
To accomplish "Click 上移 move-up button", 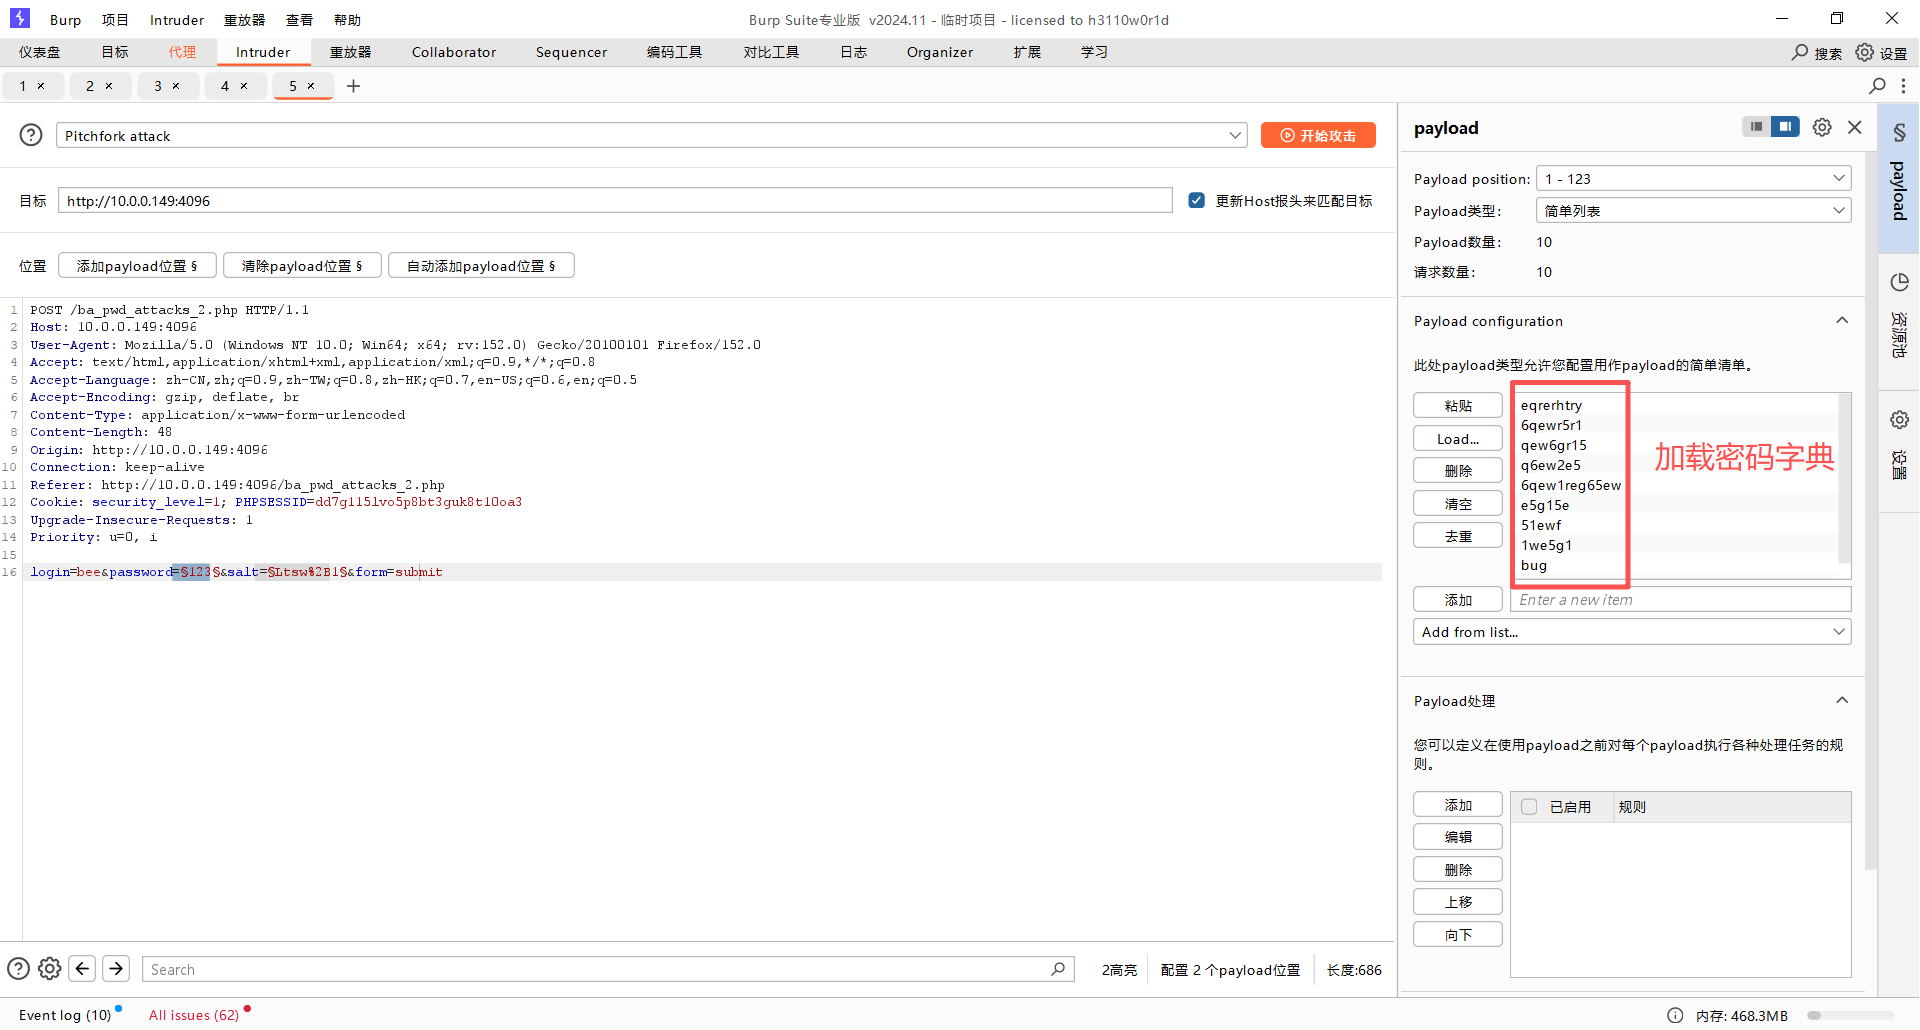I will pos(1458,901).
